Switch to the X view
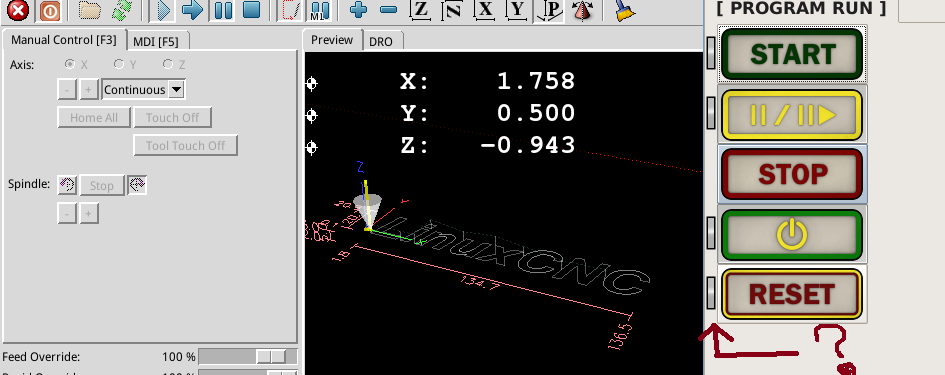This screenshot has width=945, height=375. click(x=486, y=10)
